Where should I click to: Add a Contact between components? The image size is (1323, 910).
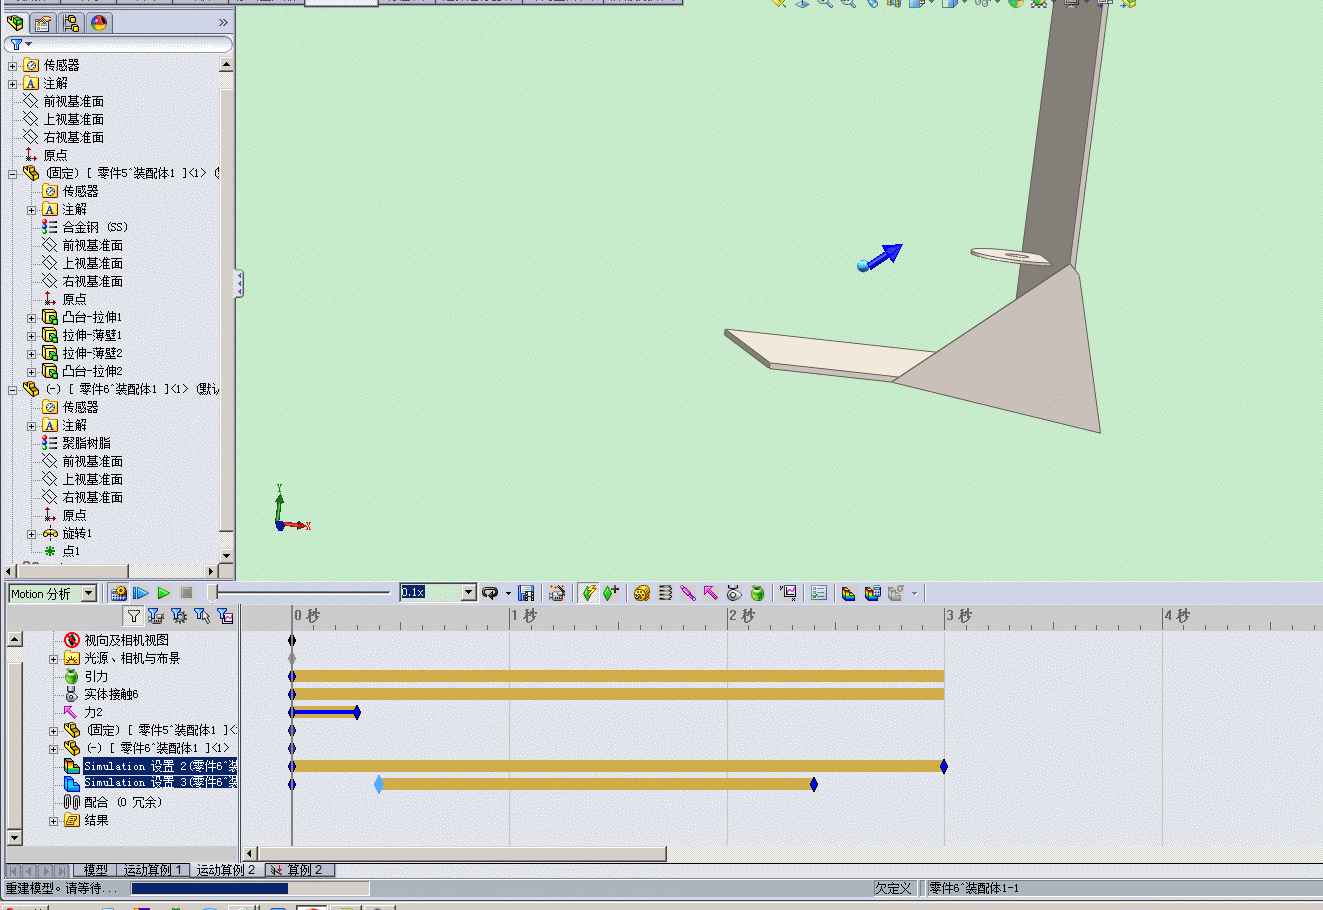coord(734,593)
